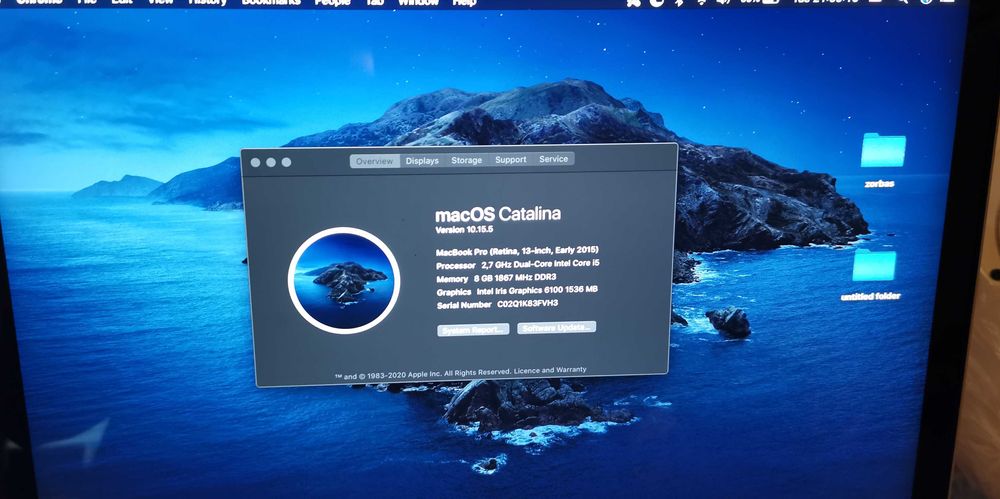Click 'MacBook Pro (Retina, 13-inch, Early 2015)' text
1000x499 pixels.
click(517, 251)
